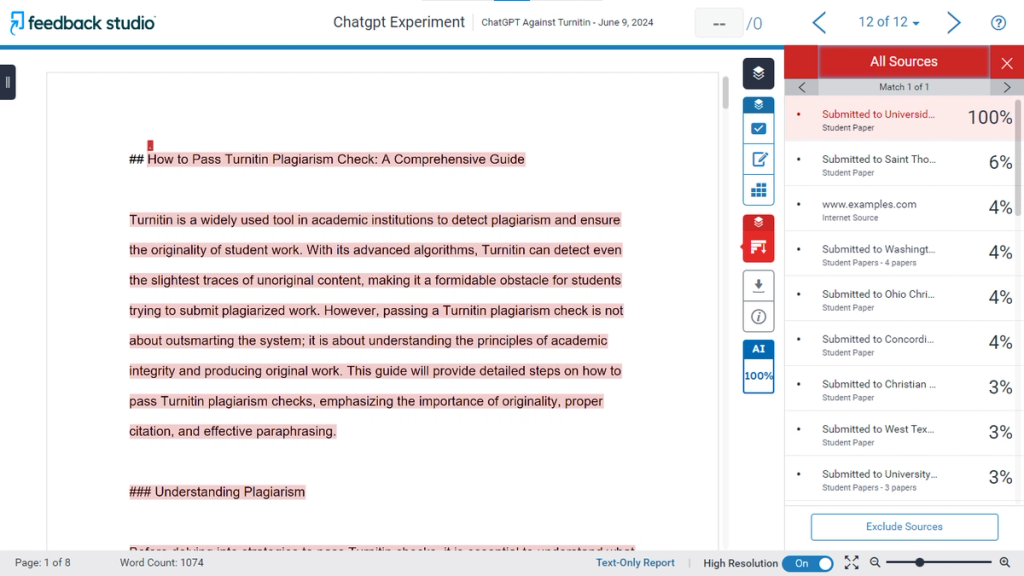This screenshot has width=1024, height=576.
Task: Click the feedback studio logo
Action: click(82, 21)
